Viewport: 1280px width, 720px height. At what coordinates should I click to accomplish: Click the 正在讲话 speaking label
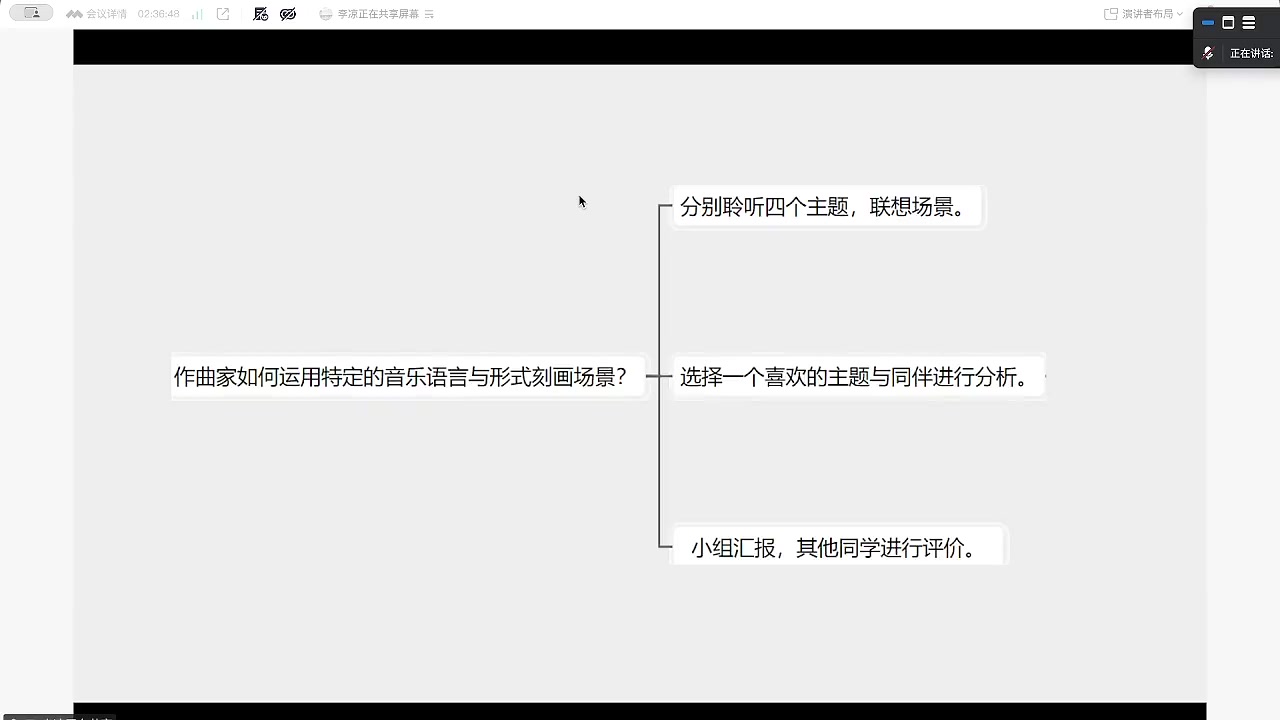pos(1251,53)
